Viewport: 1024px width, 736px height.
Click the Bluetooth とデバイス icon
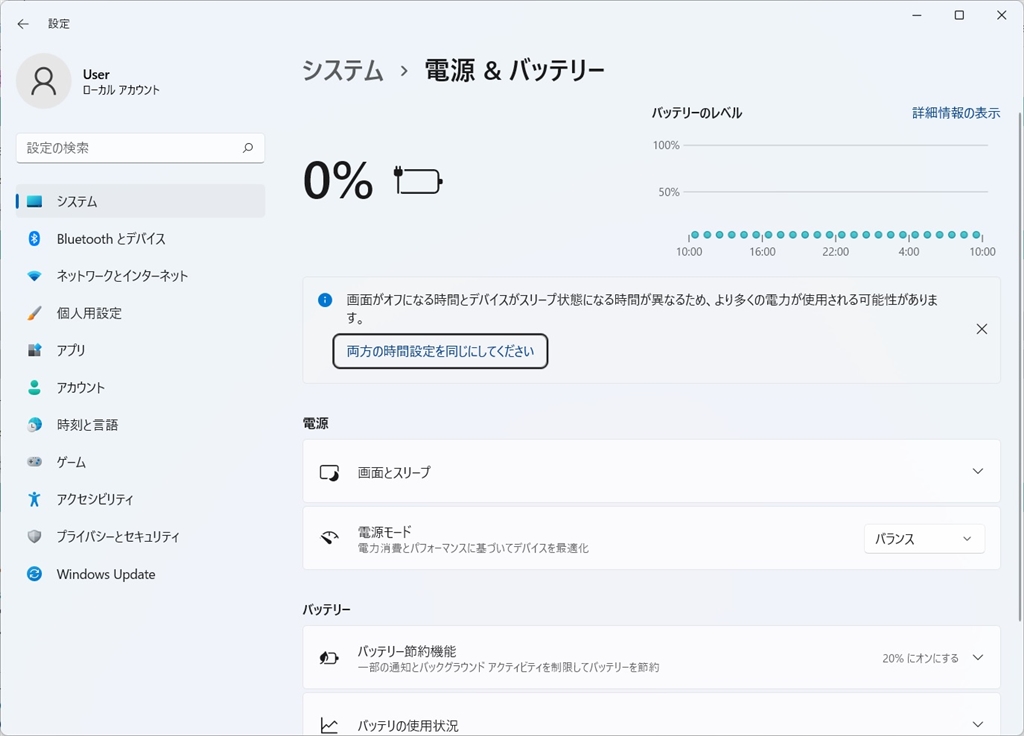point(34,239)
